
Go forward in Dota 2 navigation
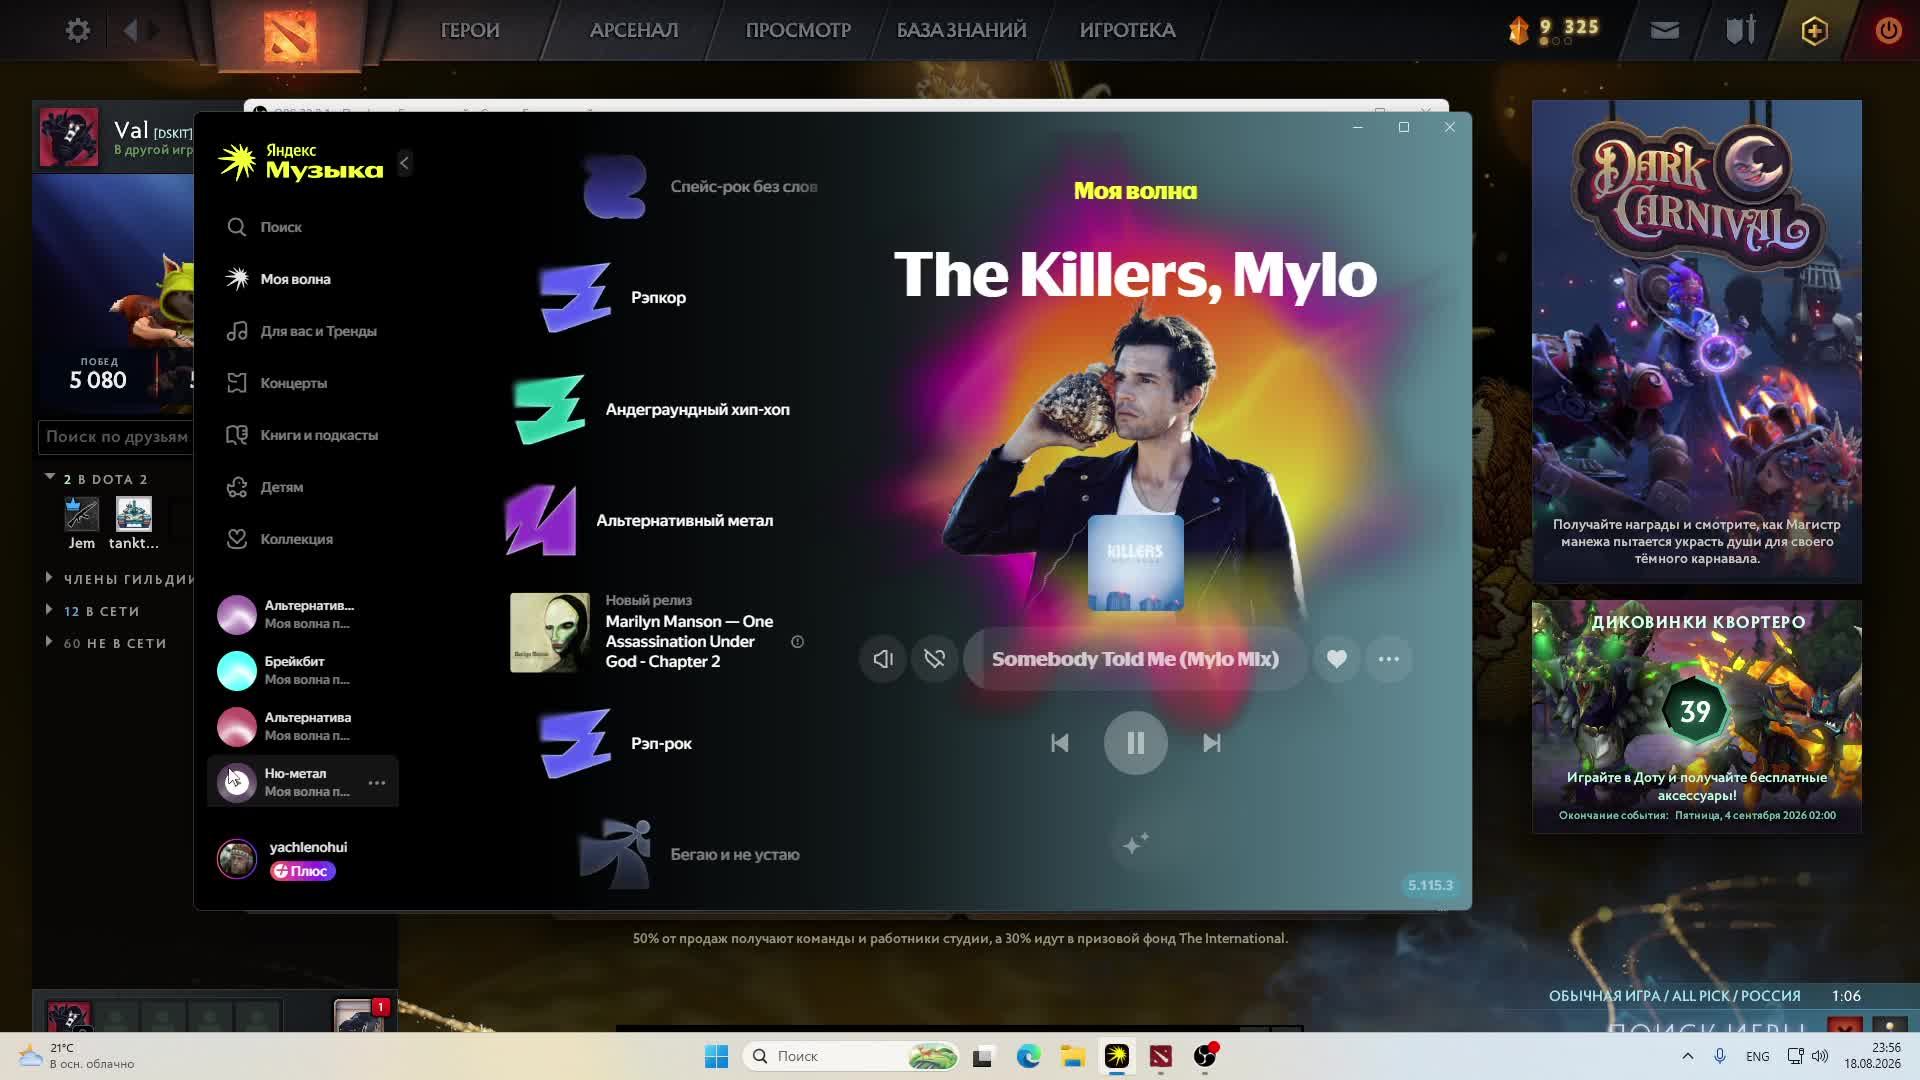click(x=154, y=30)
